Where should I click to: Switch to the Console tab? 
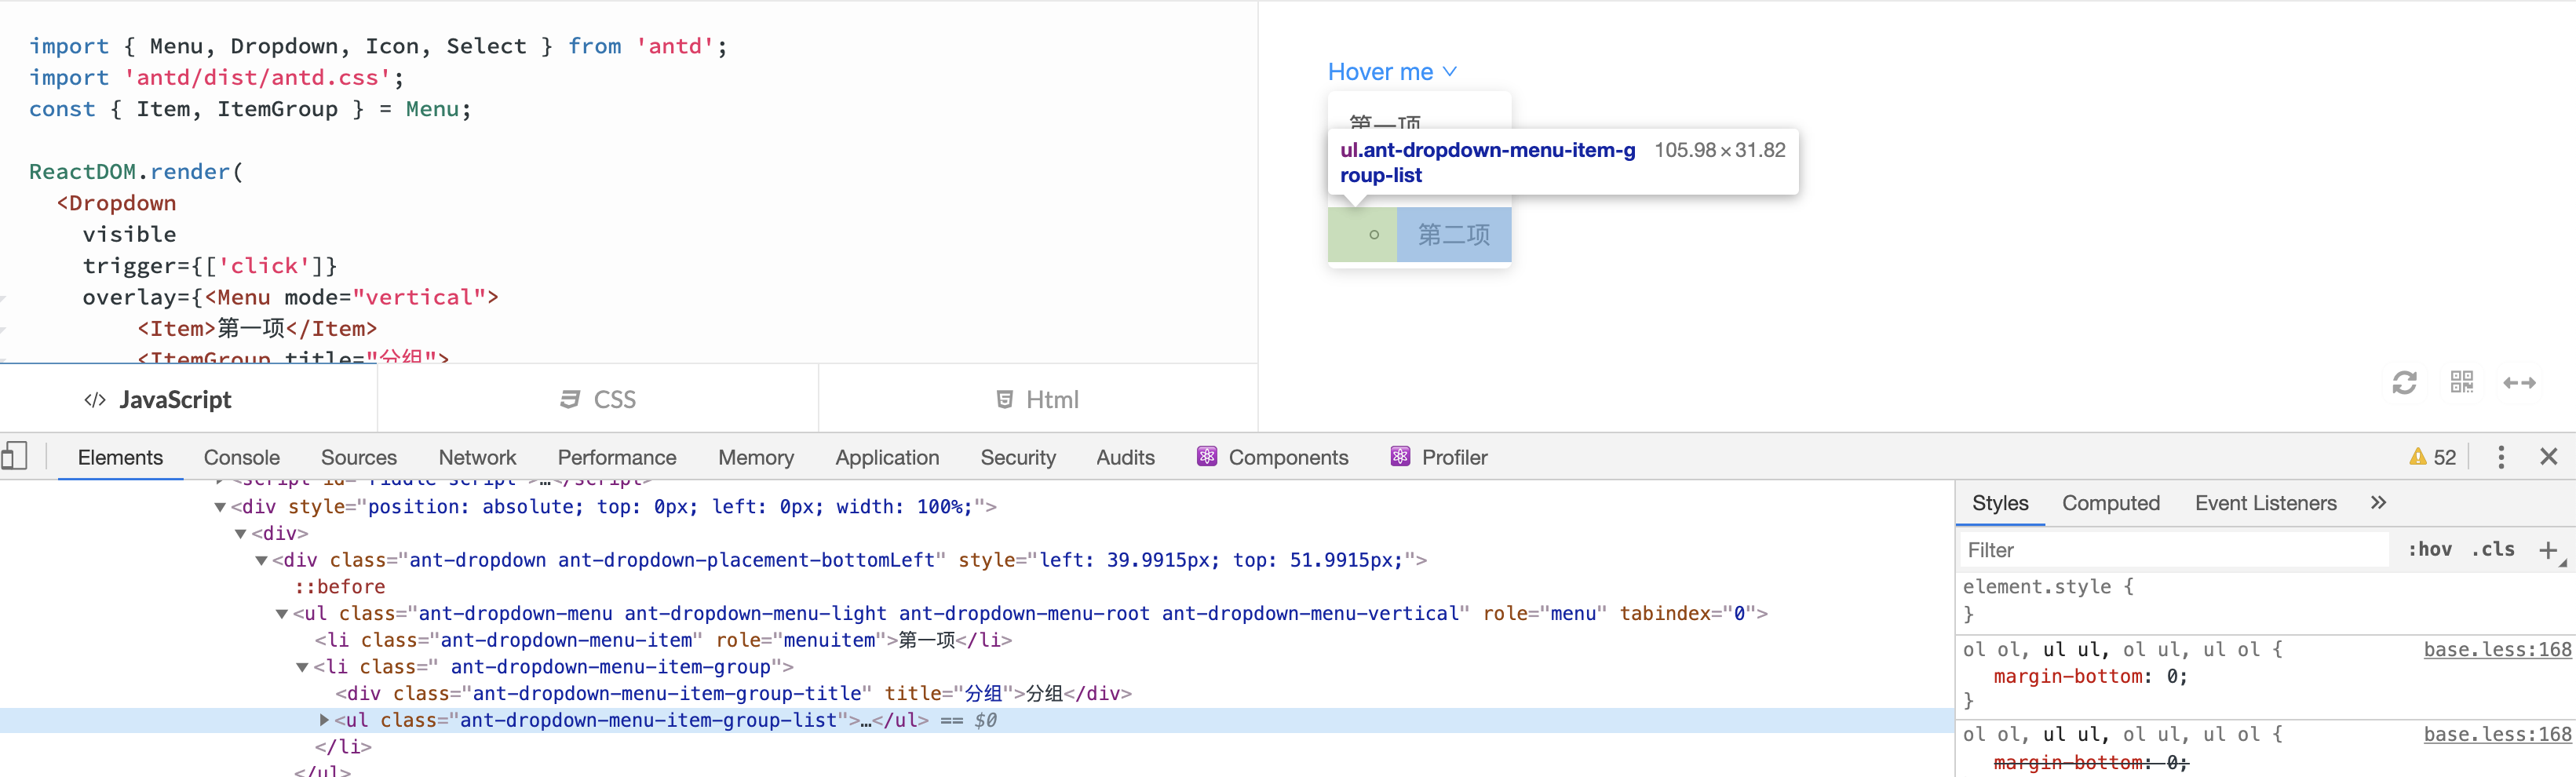[x=241, y=457]
